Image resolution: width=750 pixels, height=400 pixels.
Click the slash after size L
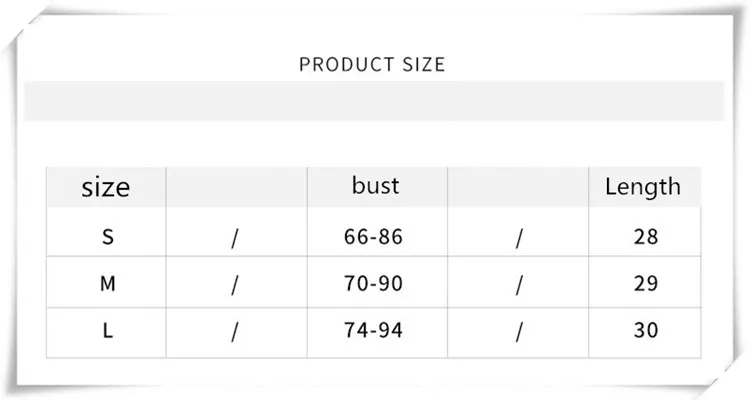coord(234,332)
